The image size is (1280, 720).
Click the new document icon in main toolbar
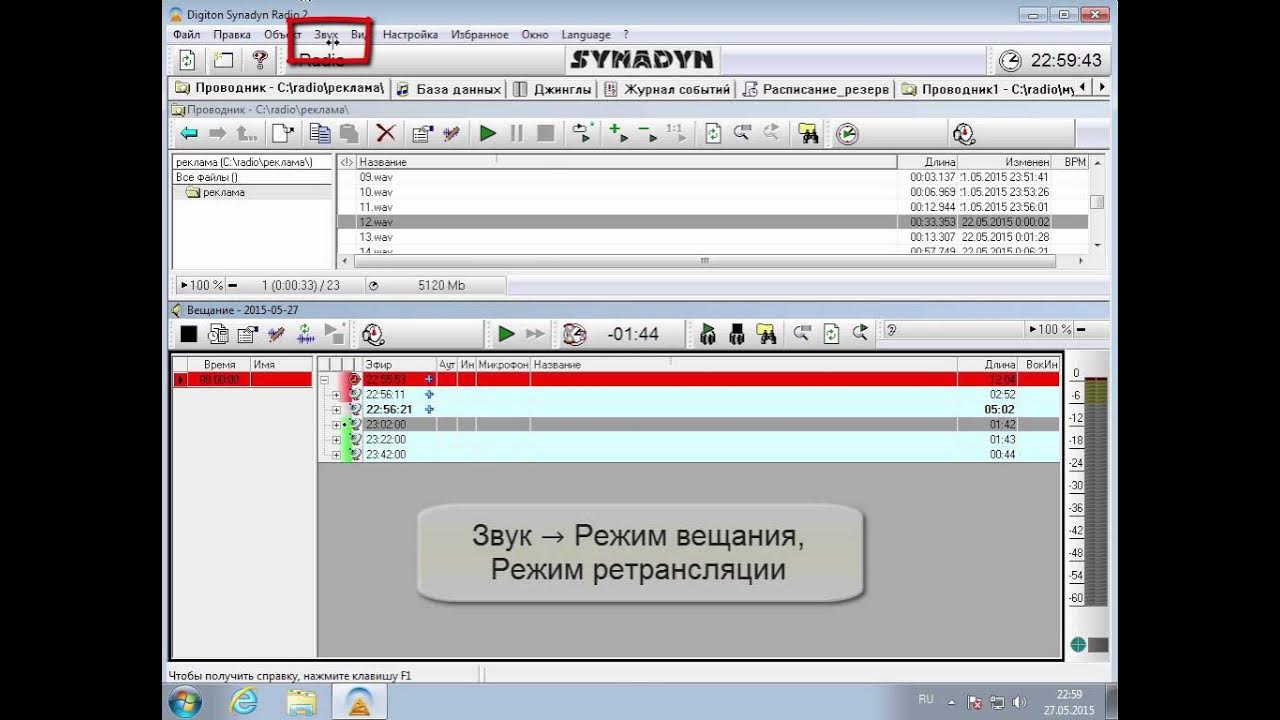click(x=223, y=60)
